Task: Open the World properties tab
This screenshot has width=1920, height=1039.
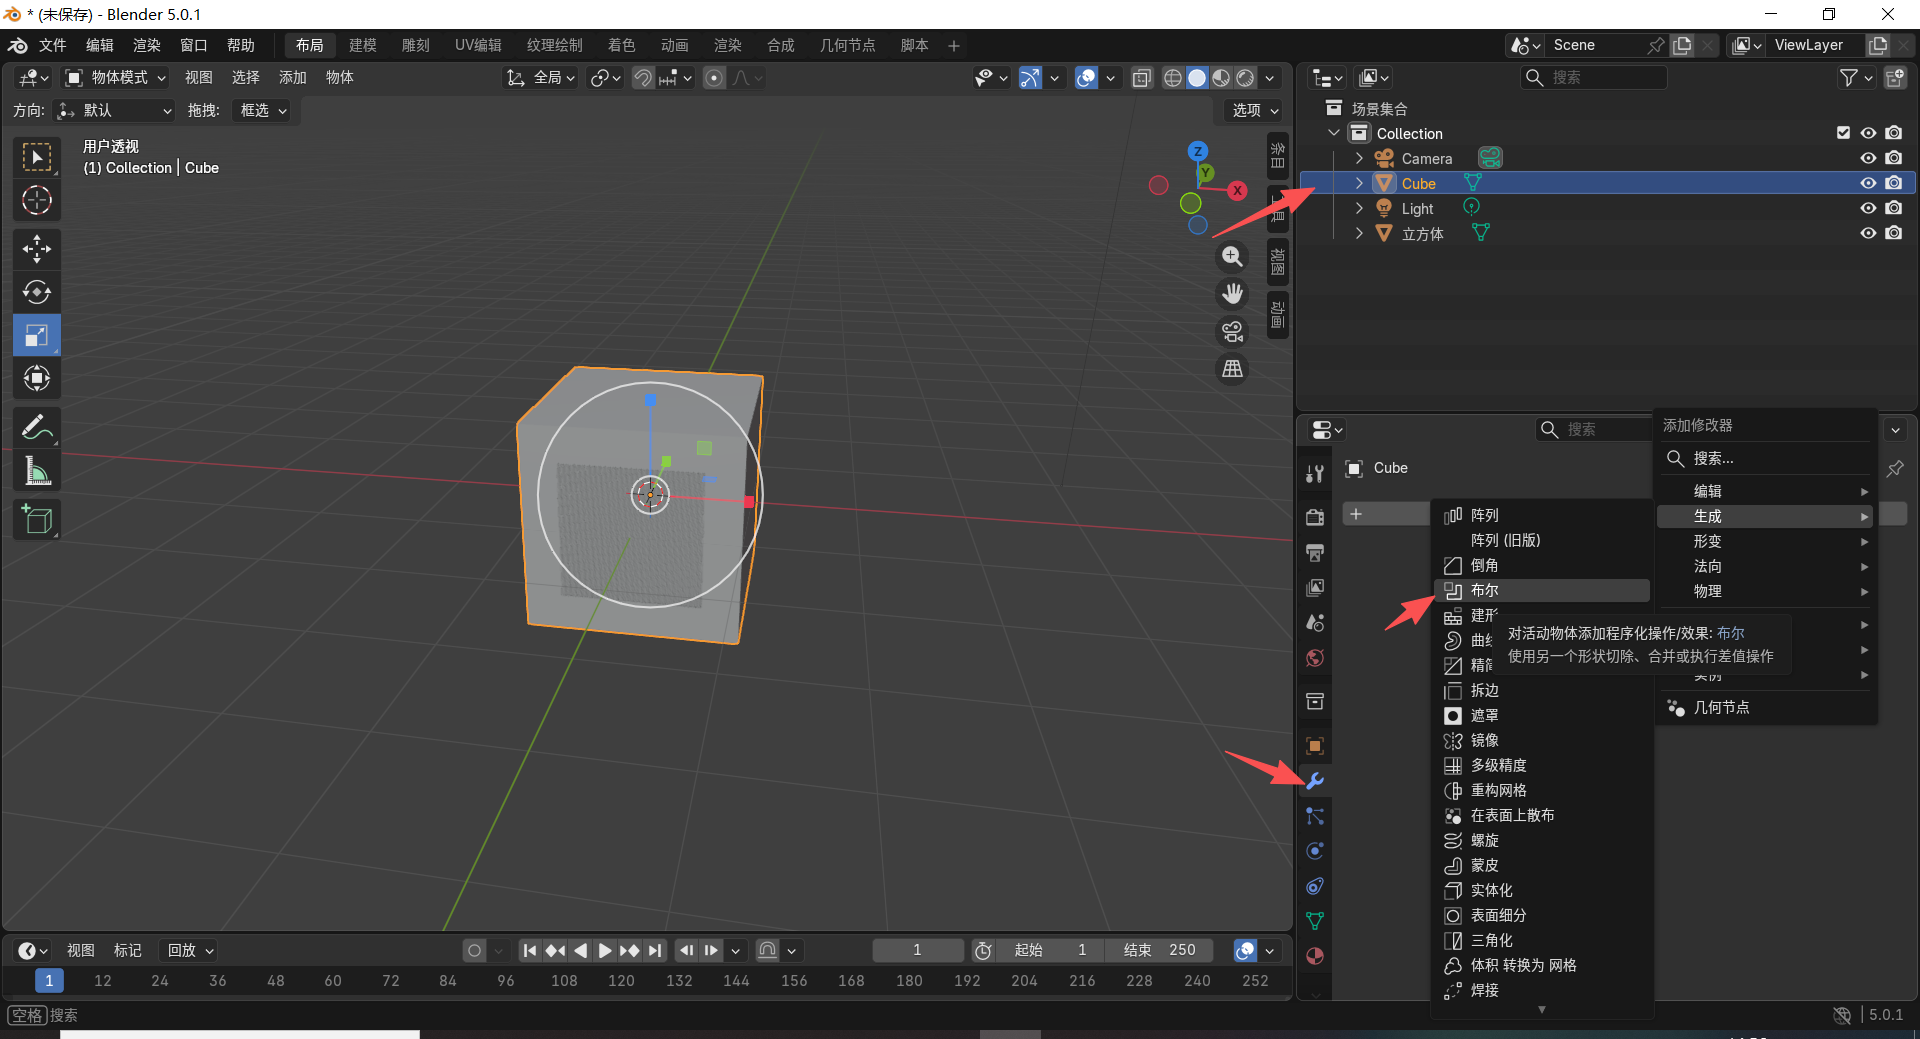Action: [1315, 658]
